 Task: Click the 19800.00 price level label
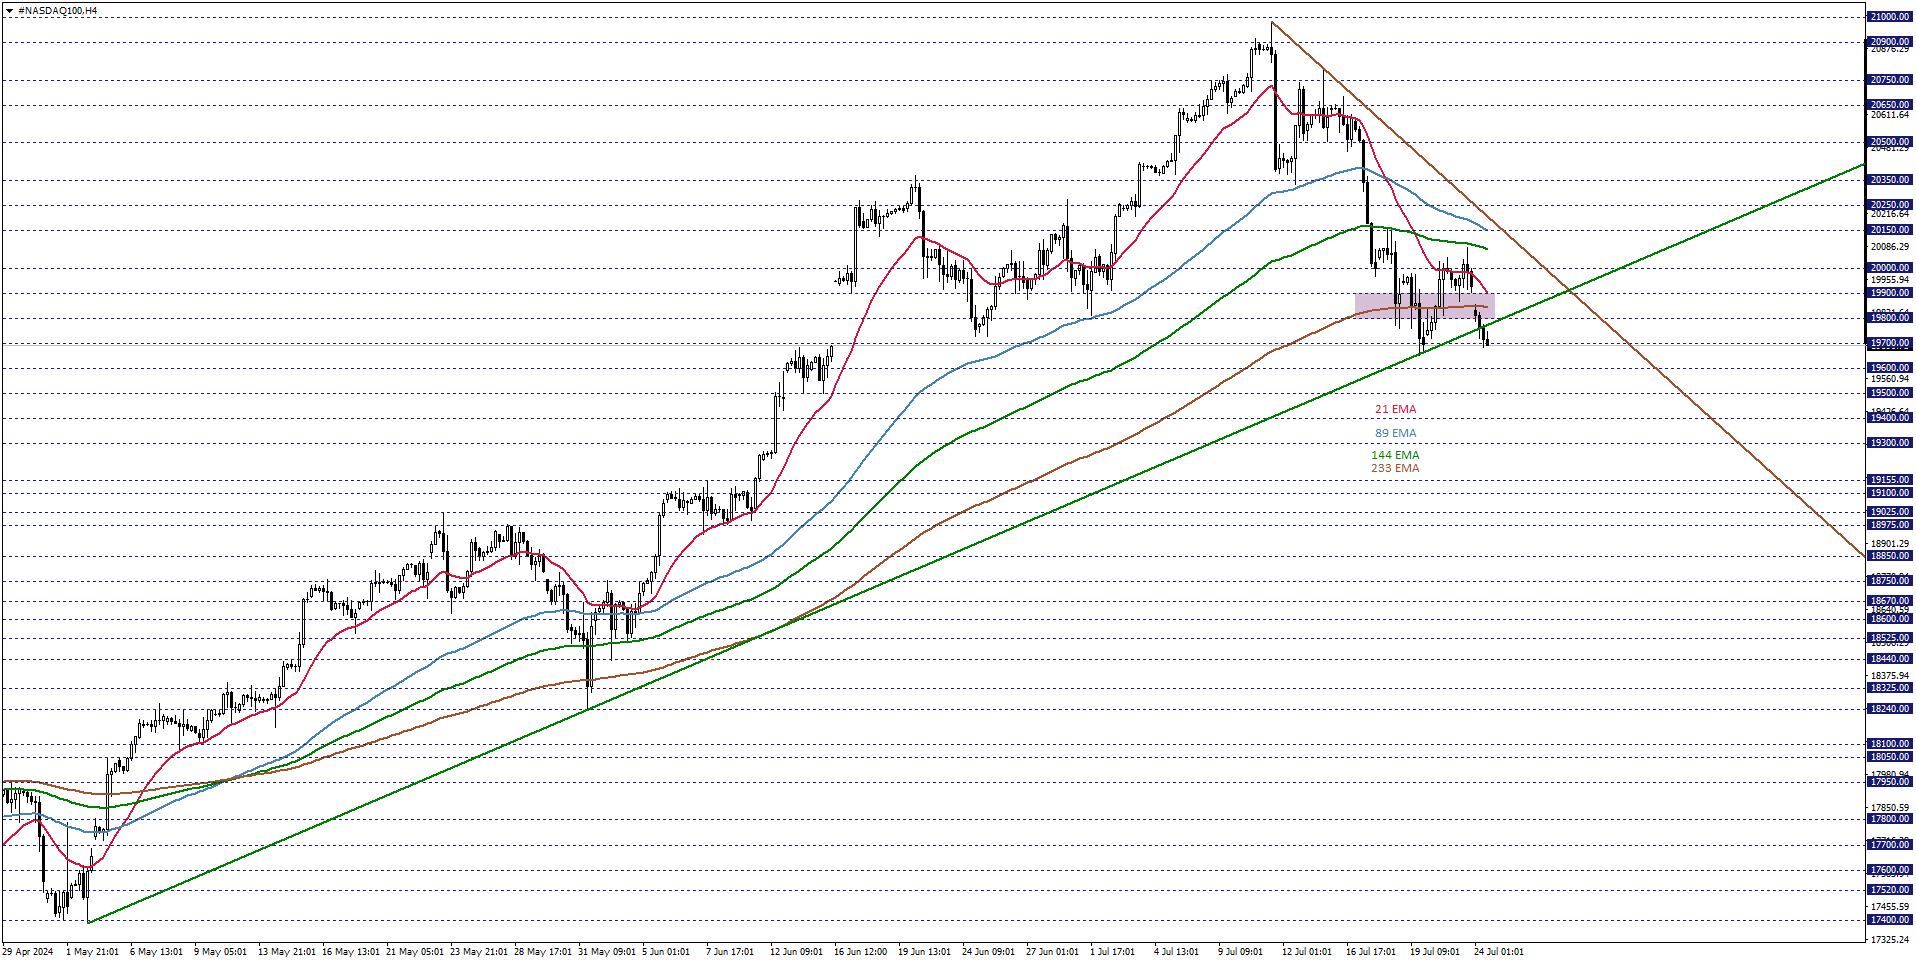1889,318
